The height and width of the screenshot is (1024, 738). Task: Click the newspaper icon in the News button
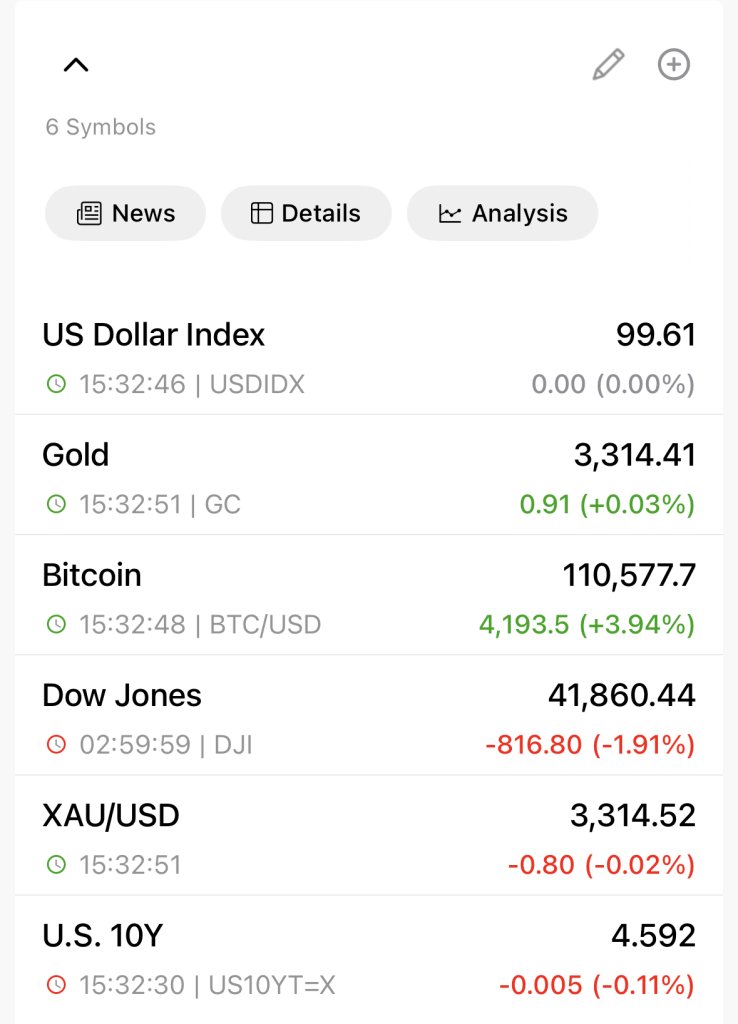(89, 214)
